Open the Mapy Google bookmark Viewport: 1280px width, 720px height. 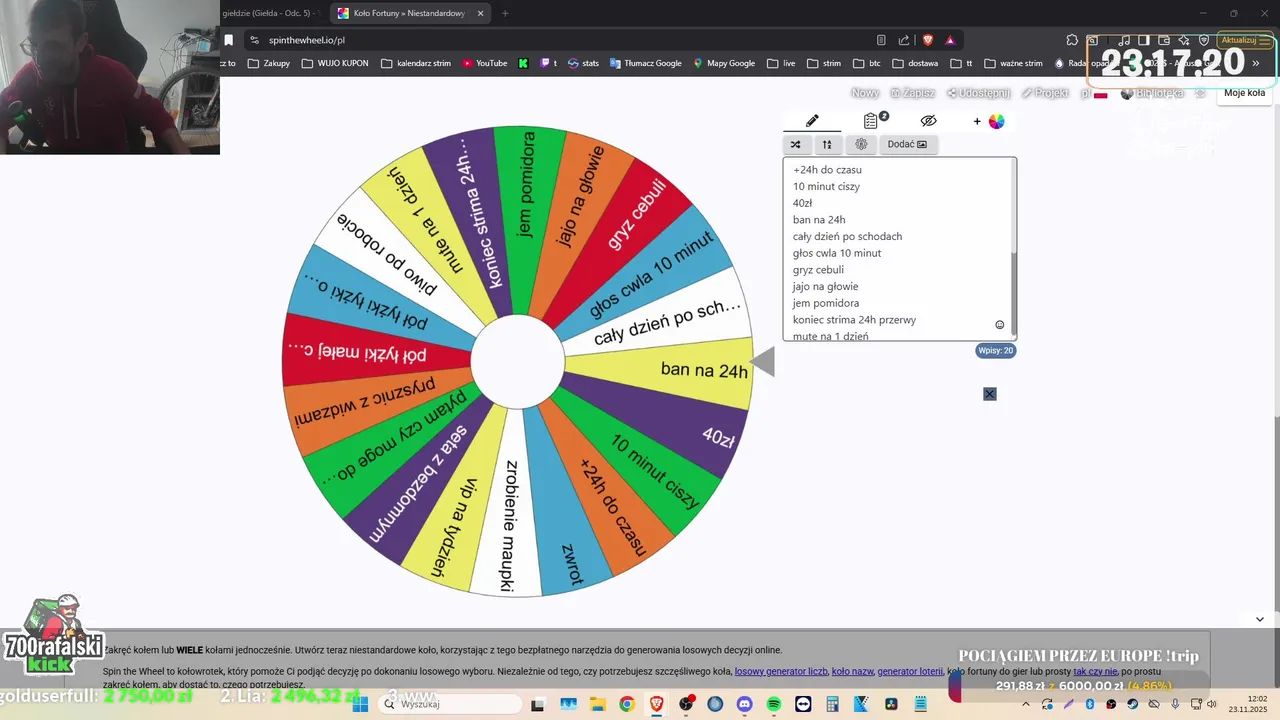[x=724, y=63]
